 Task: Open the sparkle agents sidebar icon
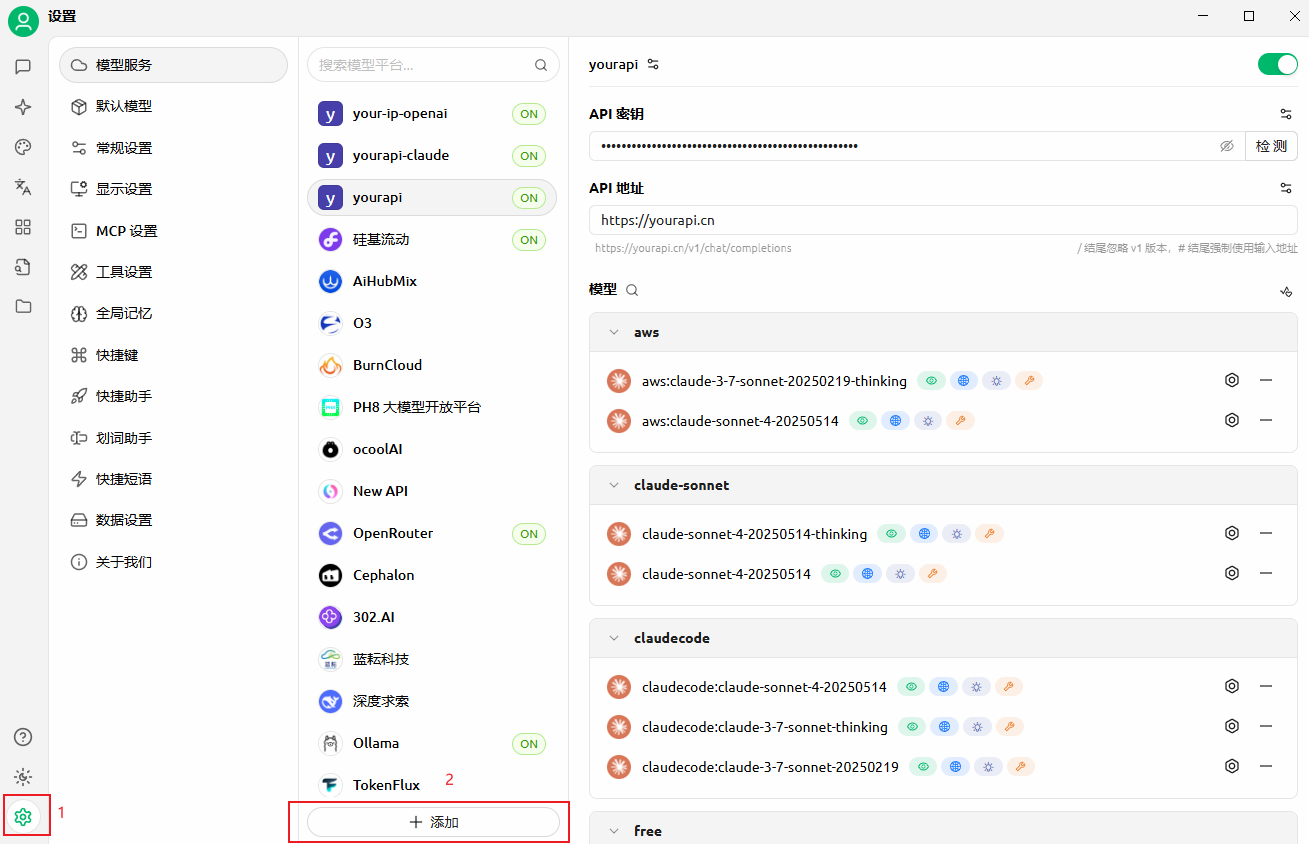(x=23, y=107)
